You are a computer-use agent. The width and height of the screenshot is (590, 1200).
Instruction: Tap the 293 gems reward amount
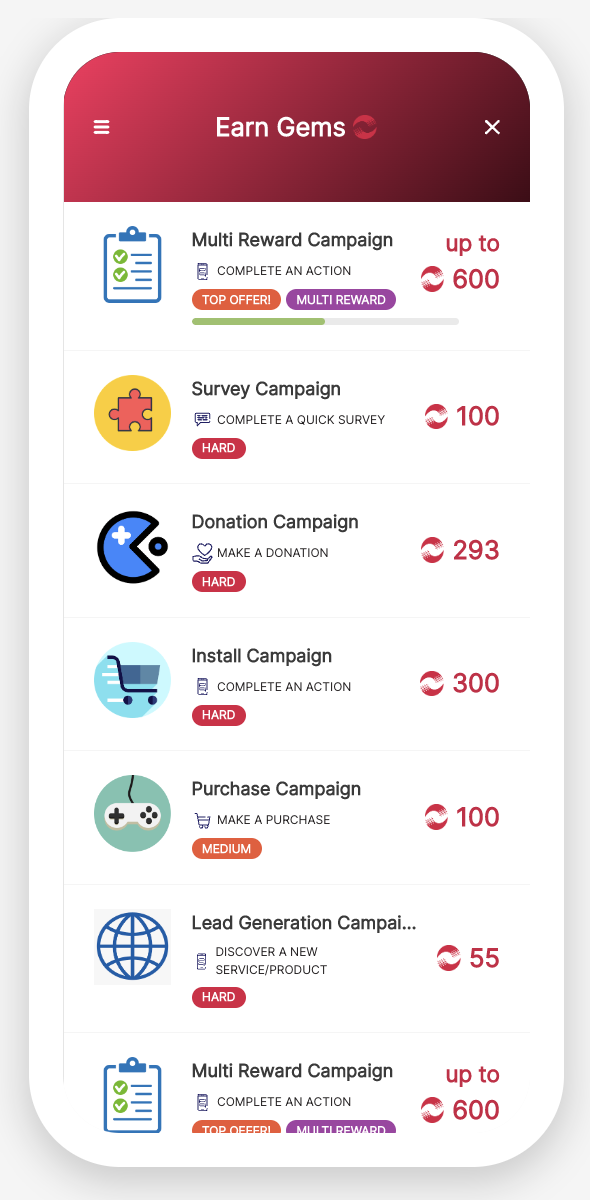tap(476, 550)
